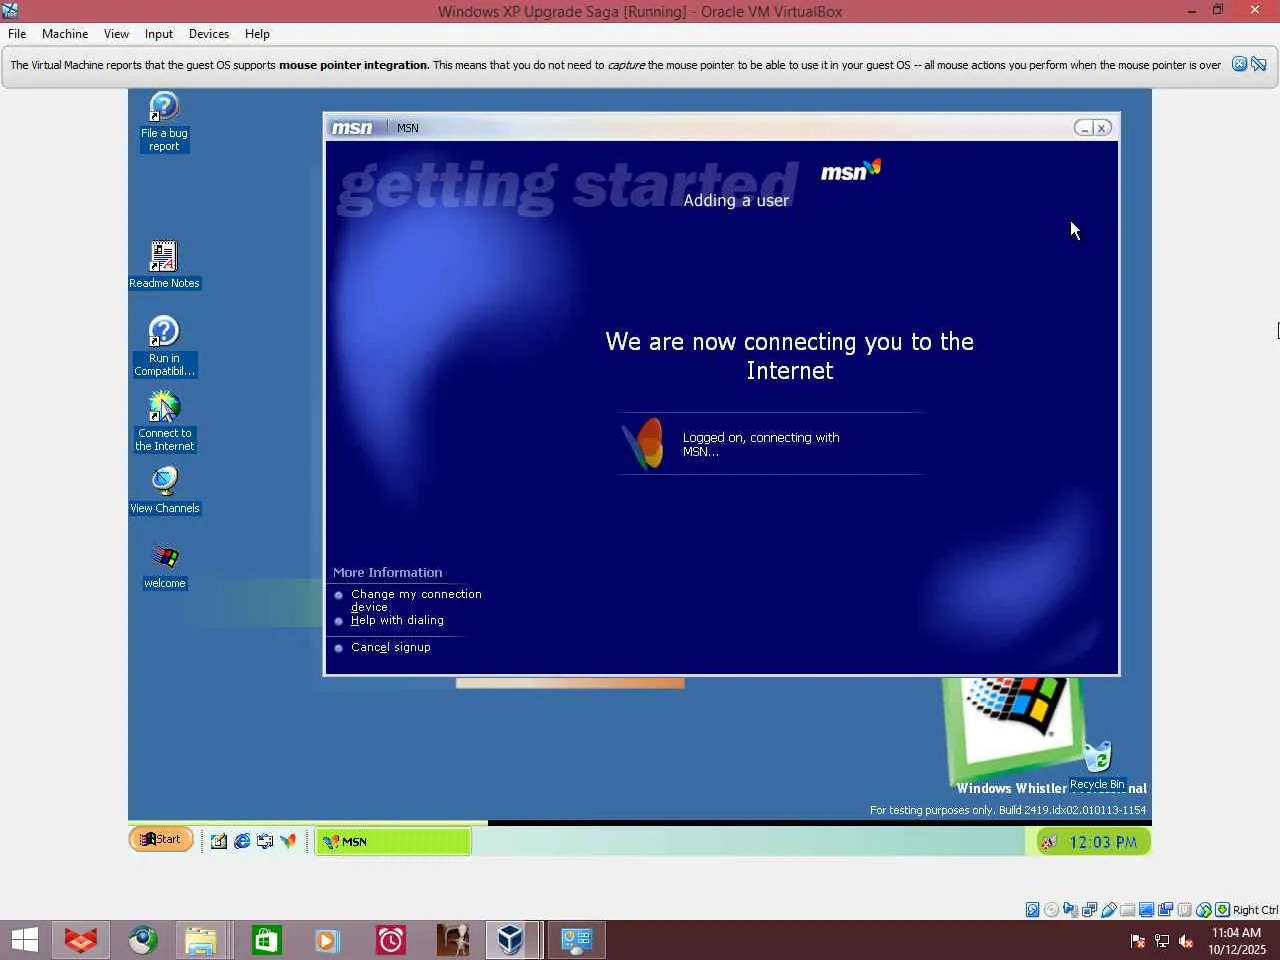Open the Help with dialing link
The image size is (1280, 960).
[397, 620]
